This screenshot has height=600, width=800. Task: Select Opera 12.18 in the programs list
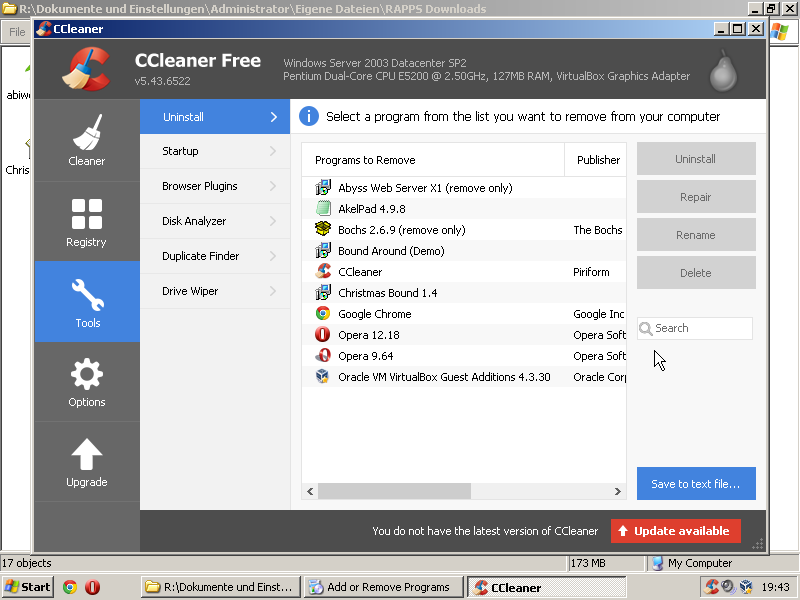[368, 335]
